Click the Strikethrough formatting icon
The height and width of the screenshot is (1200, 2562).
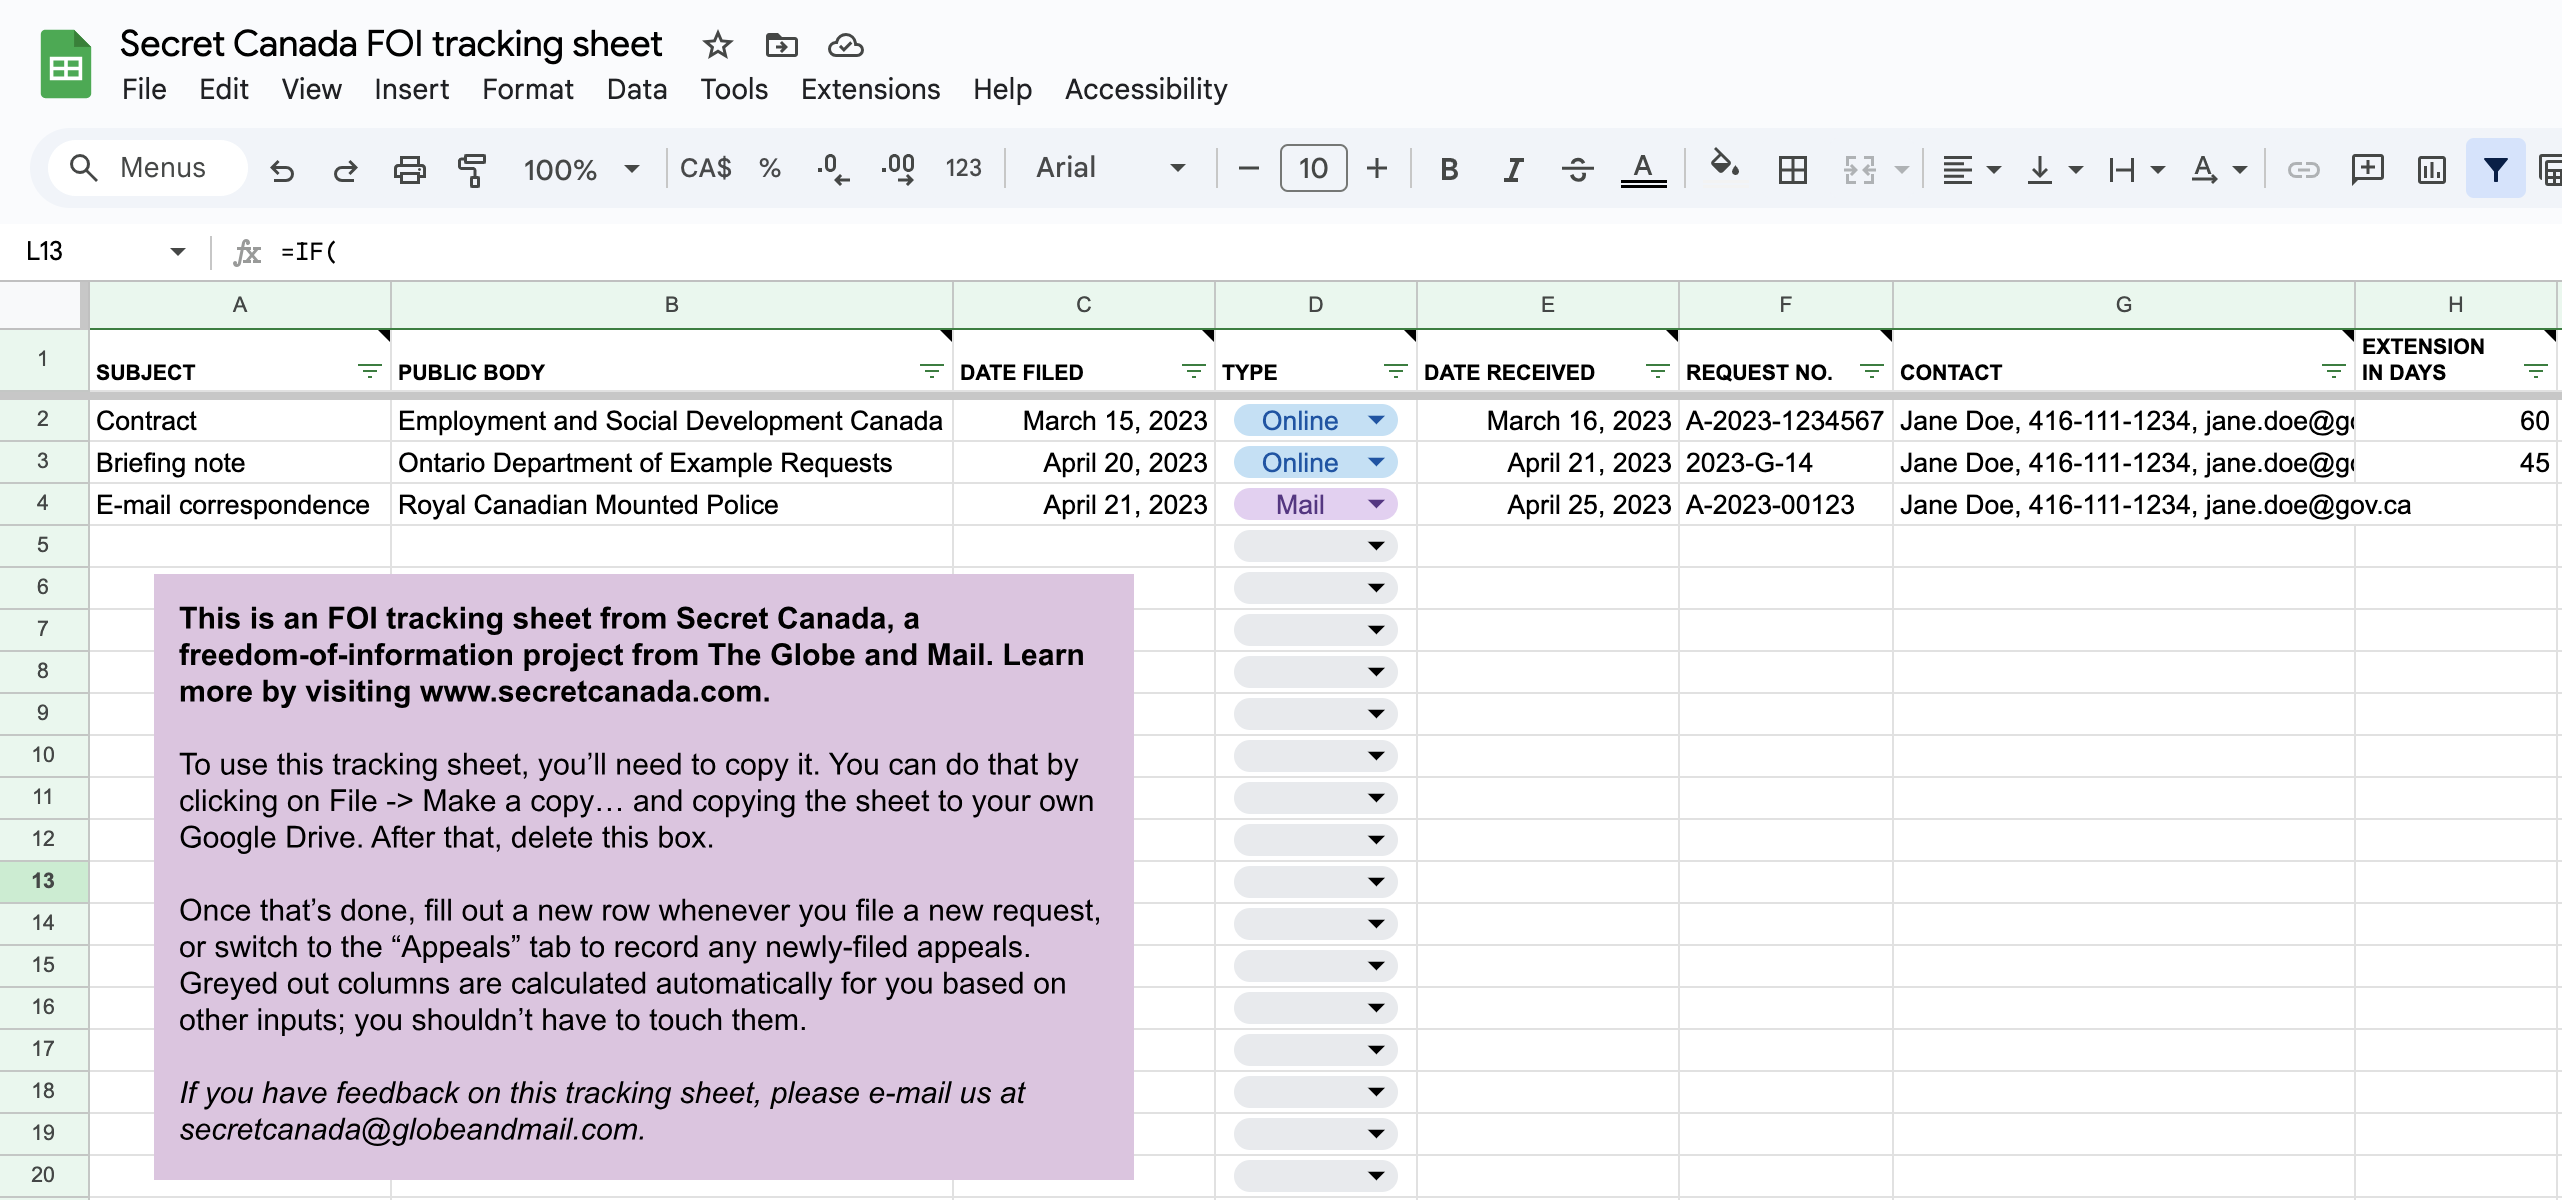coord(1577,170)
